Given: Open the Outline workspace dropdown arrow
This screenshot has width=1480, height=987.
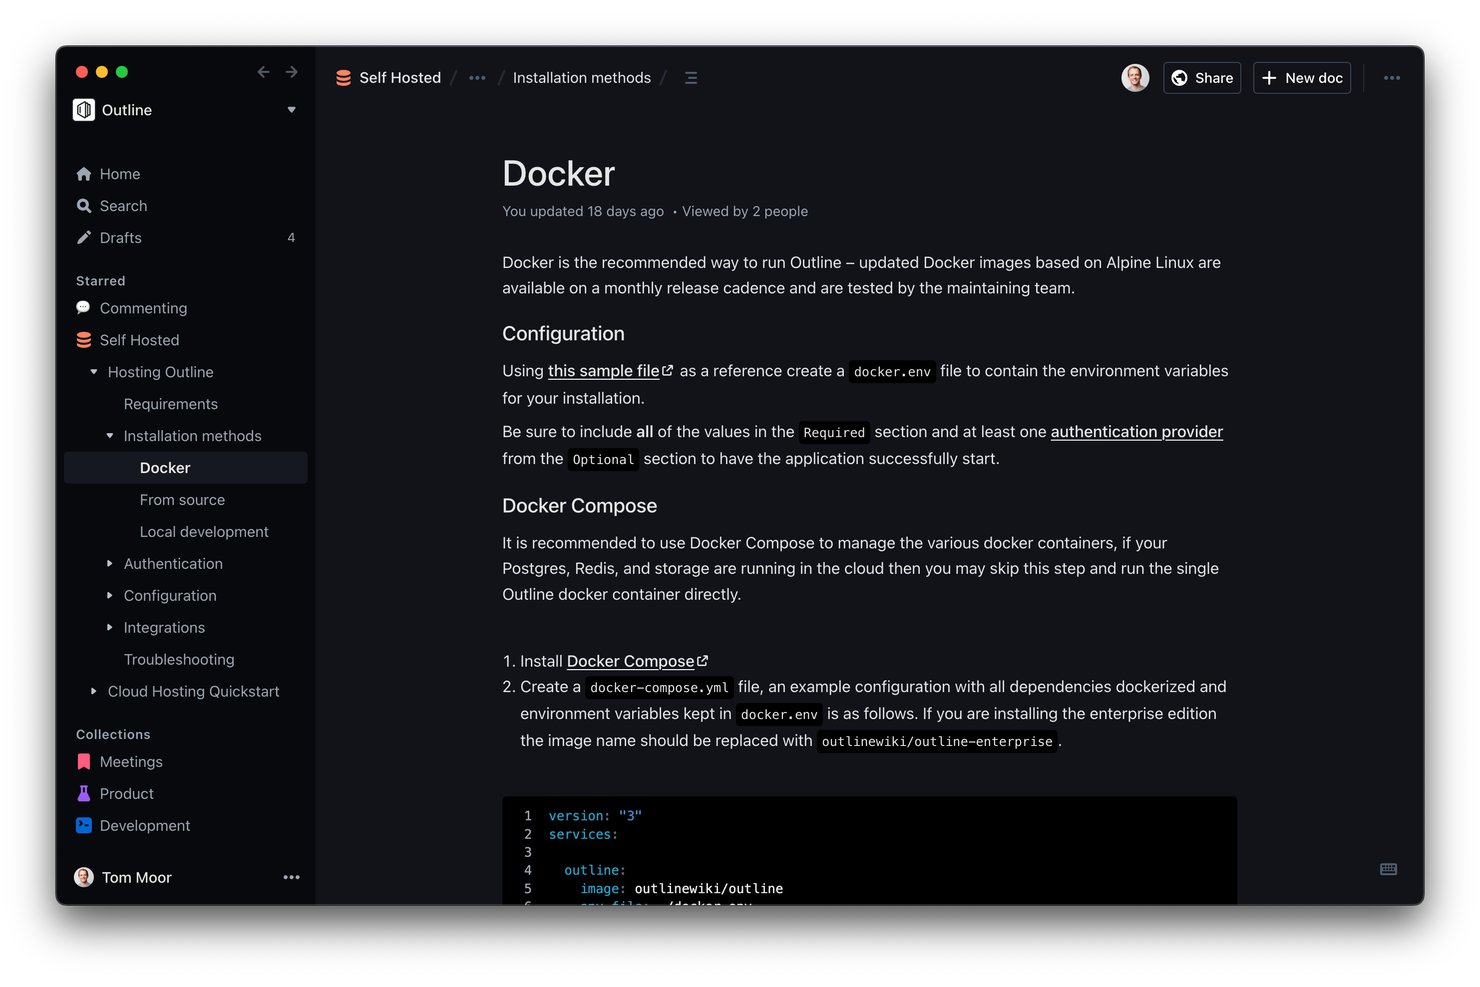Looking at the screenshot, I should pyautogui.click(x=291, y=110).
